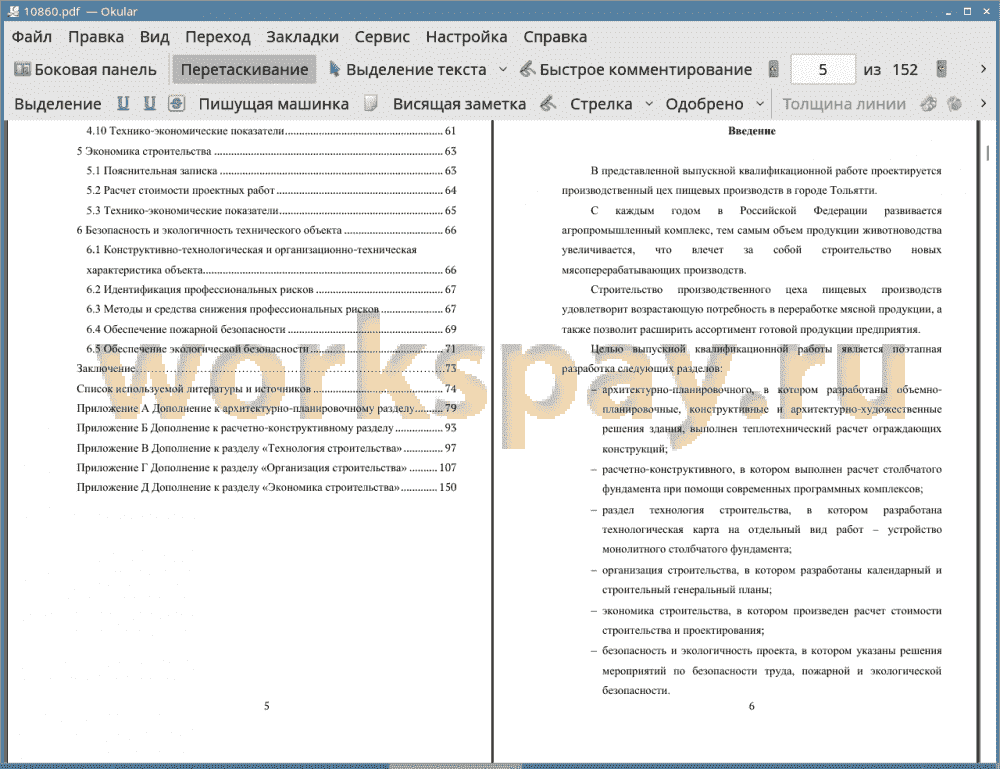Click the sidebar panel icon
Screen dimensions: 1000x769
pos(22,69)
